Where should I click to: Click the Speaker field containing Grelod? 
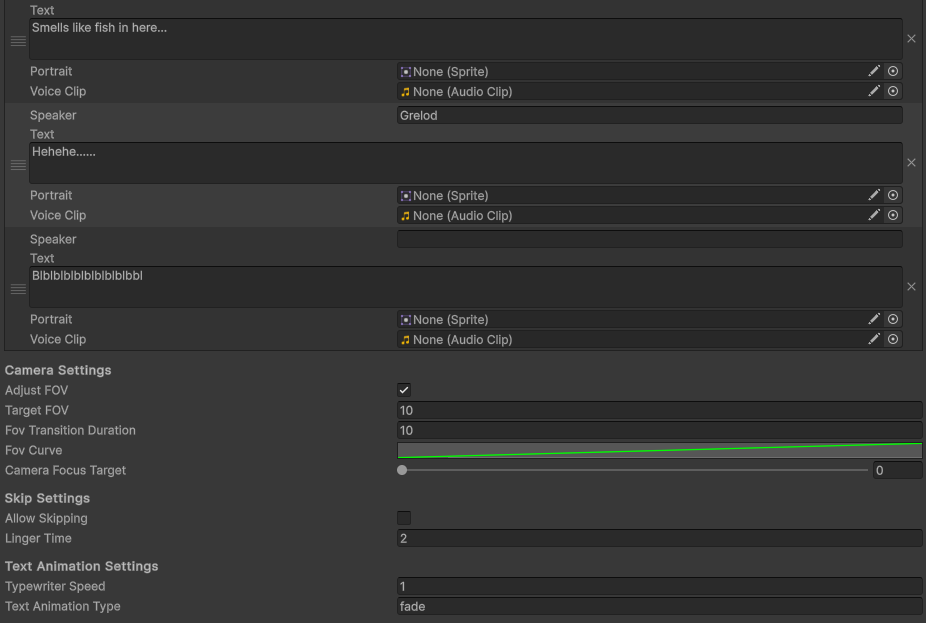(x=650, y=115)
